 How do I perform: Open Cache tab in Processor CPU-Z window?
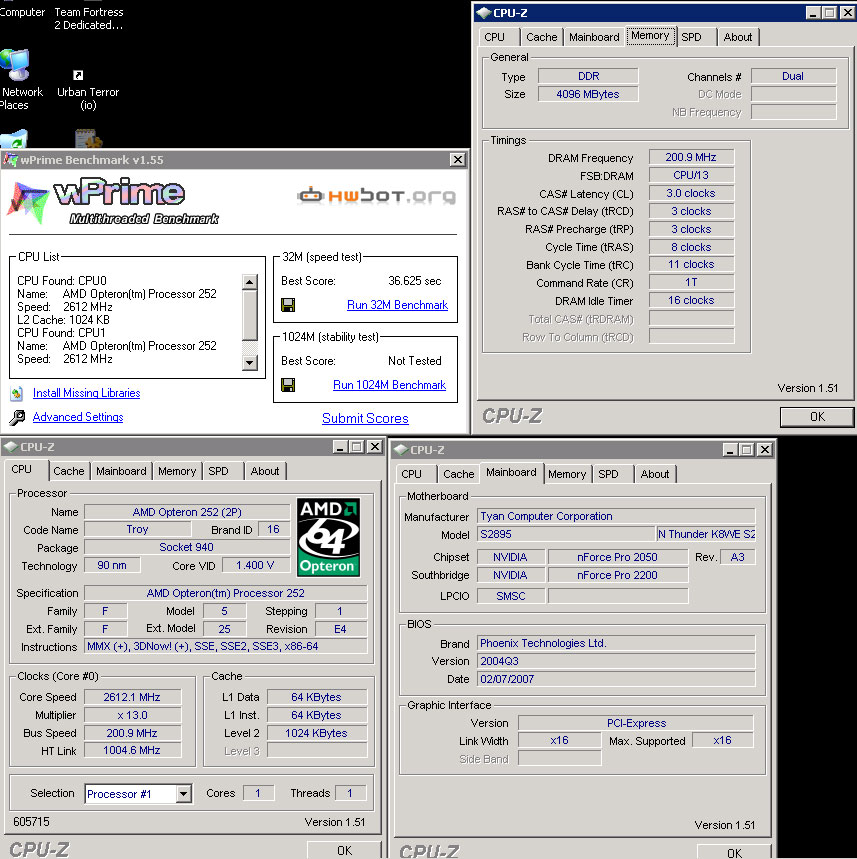[x=68, y=471]
